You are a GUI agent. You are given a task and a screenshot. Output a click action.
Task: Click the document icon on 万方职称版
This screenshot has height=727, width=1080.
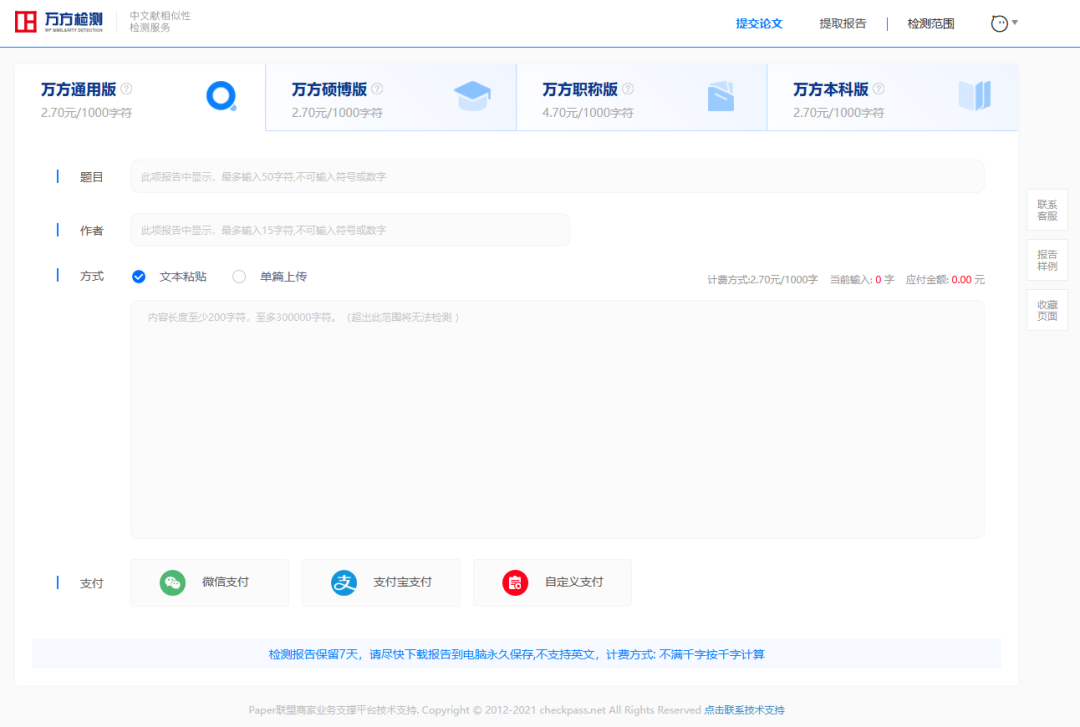721,96
